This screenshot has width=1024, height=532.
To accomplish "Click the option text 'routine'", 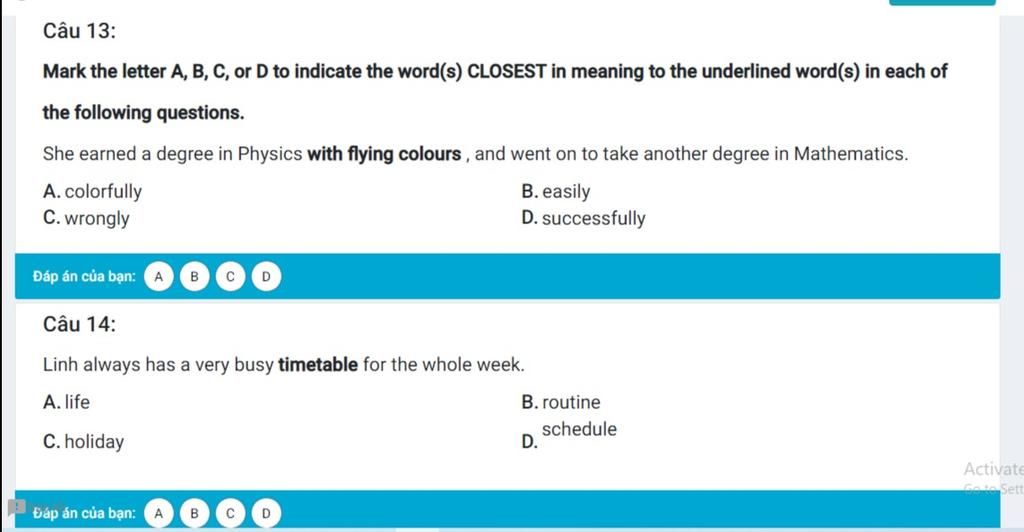I will point(571,402).
